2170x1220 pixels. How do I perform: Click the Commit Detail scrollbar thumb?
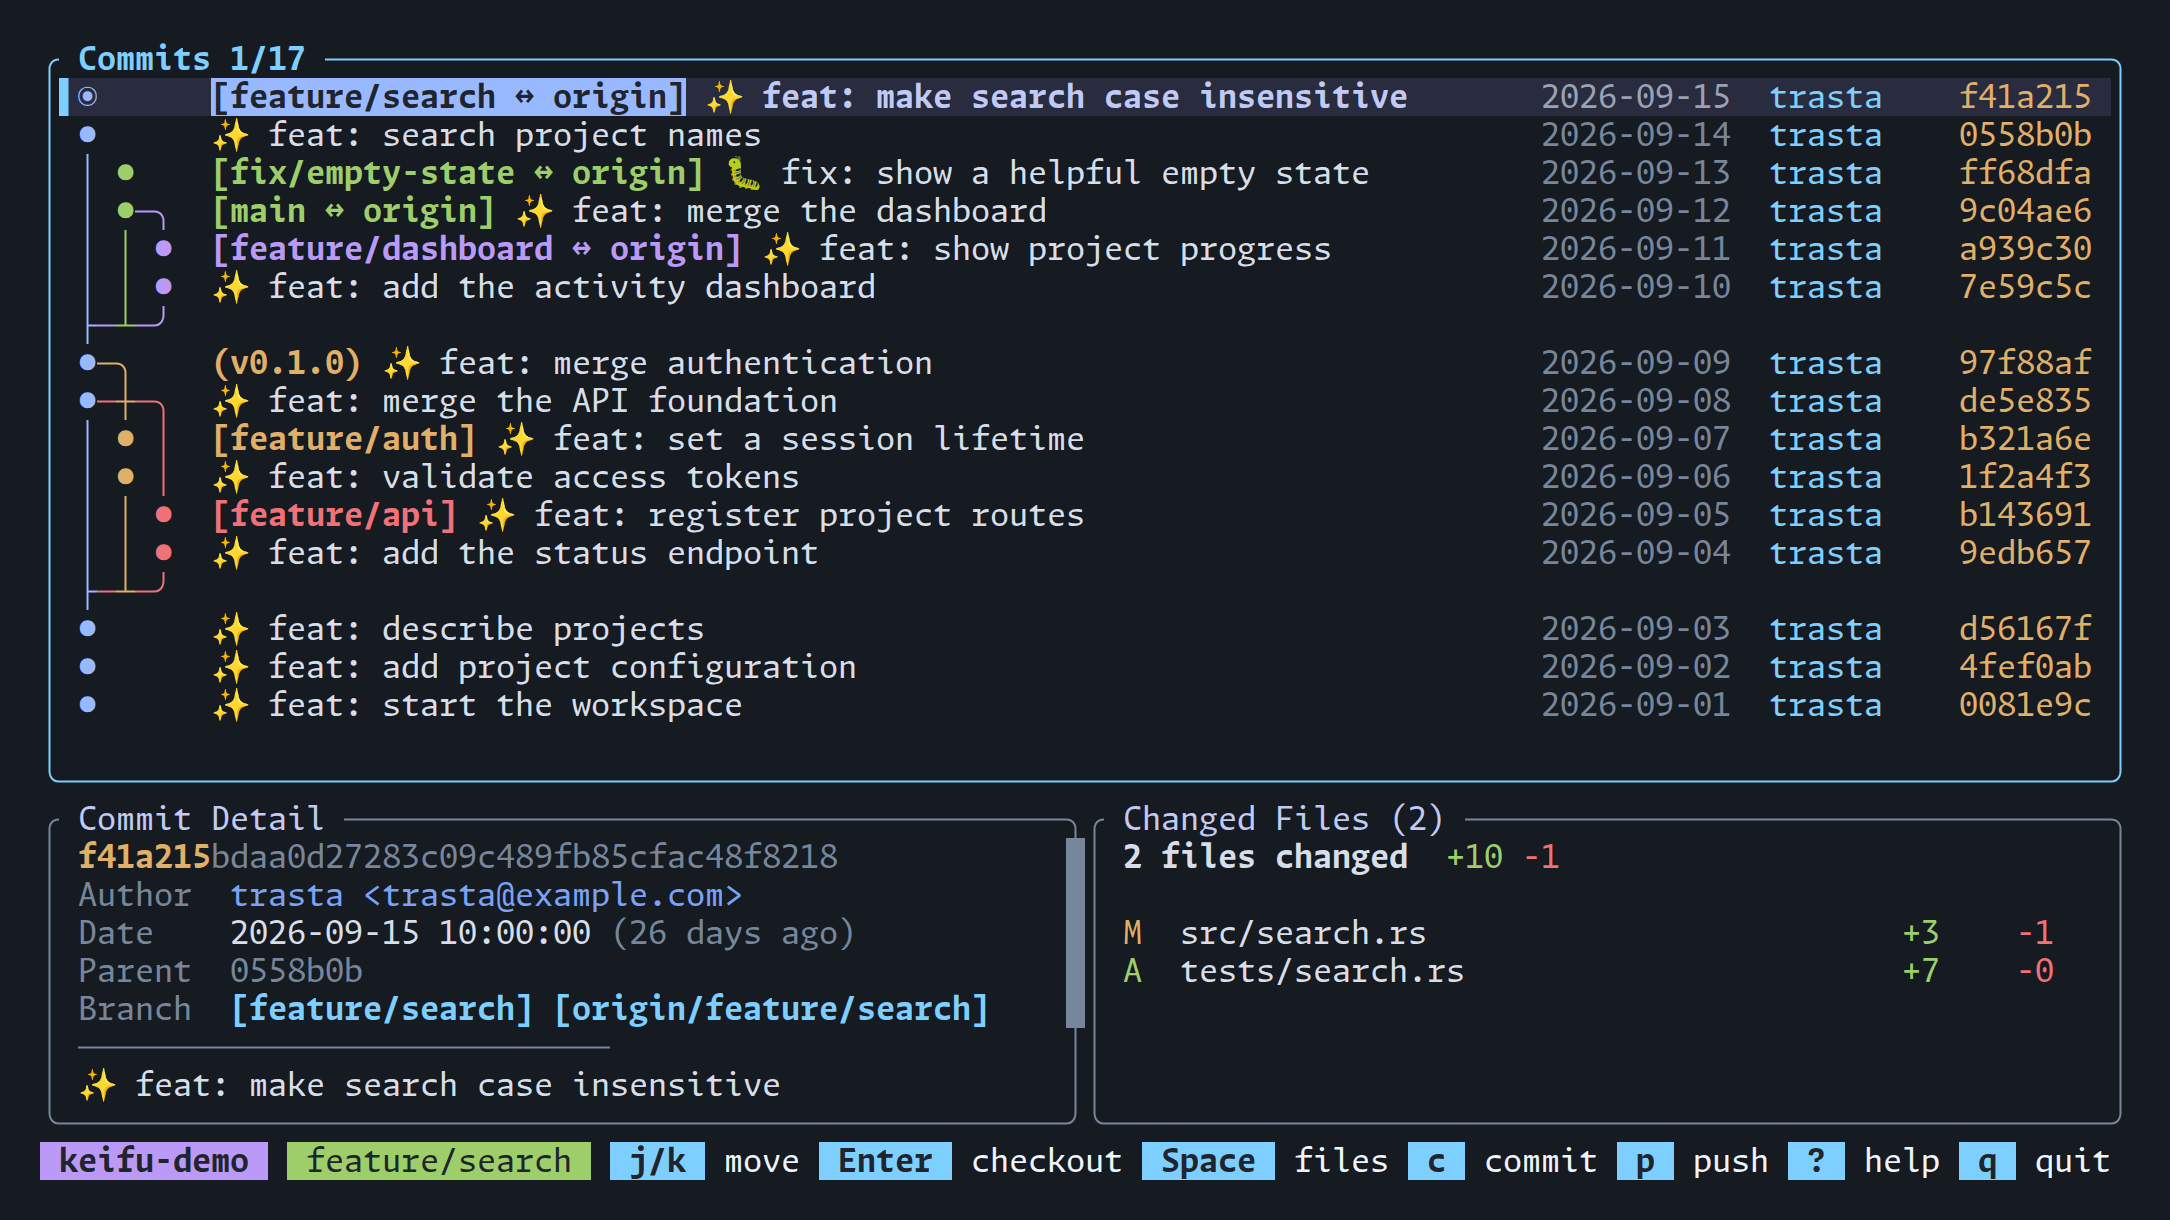coord(1076,933)
